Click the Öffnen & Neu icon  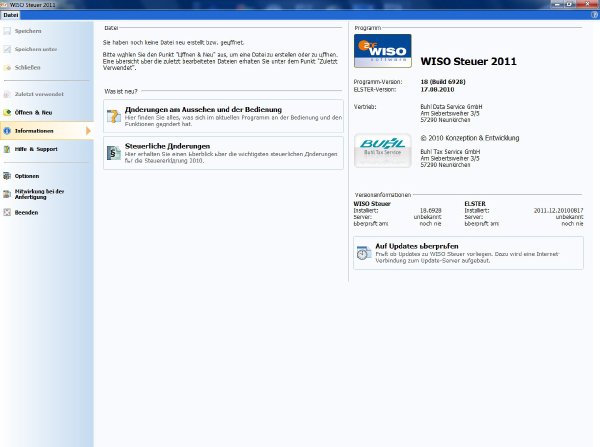[7, 112]
